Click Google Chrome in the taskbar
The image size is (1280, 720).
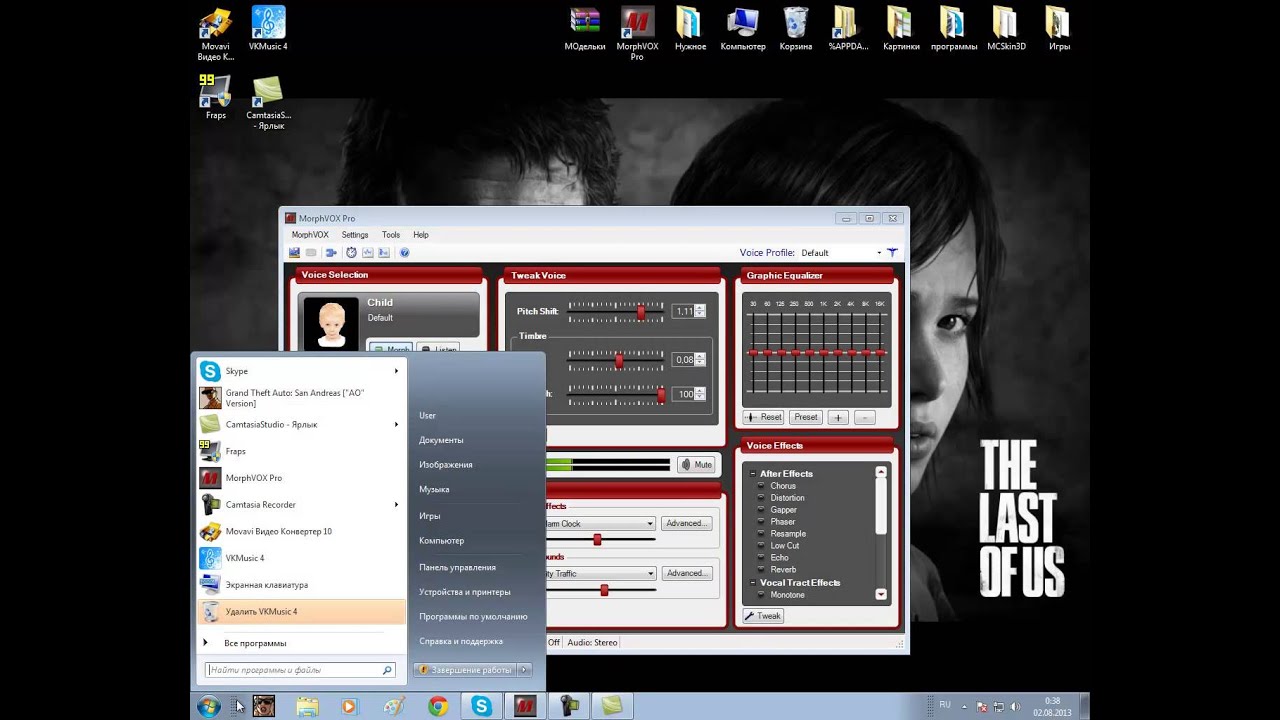point(438,706)
